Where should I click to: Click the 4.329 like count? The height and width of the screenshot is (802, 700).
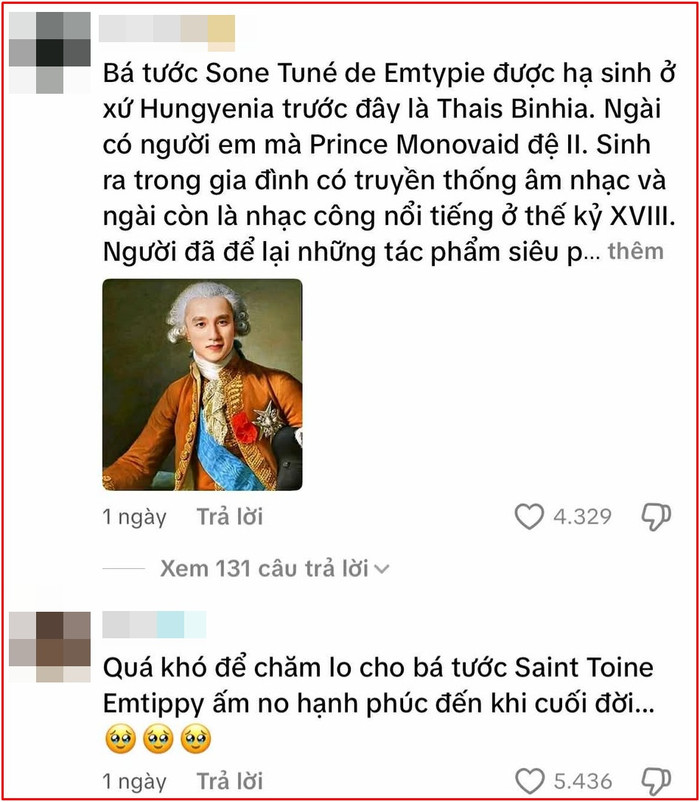coord(582,517)
